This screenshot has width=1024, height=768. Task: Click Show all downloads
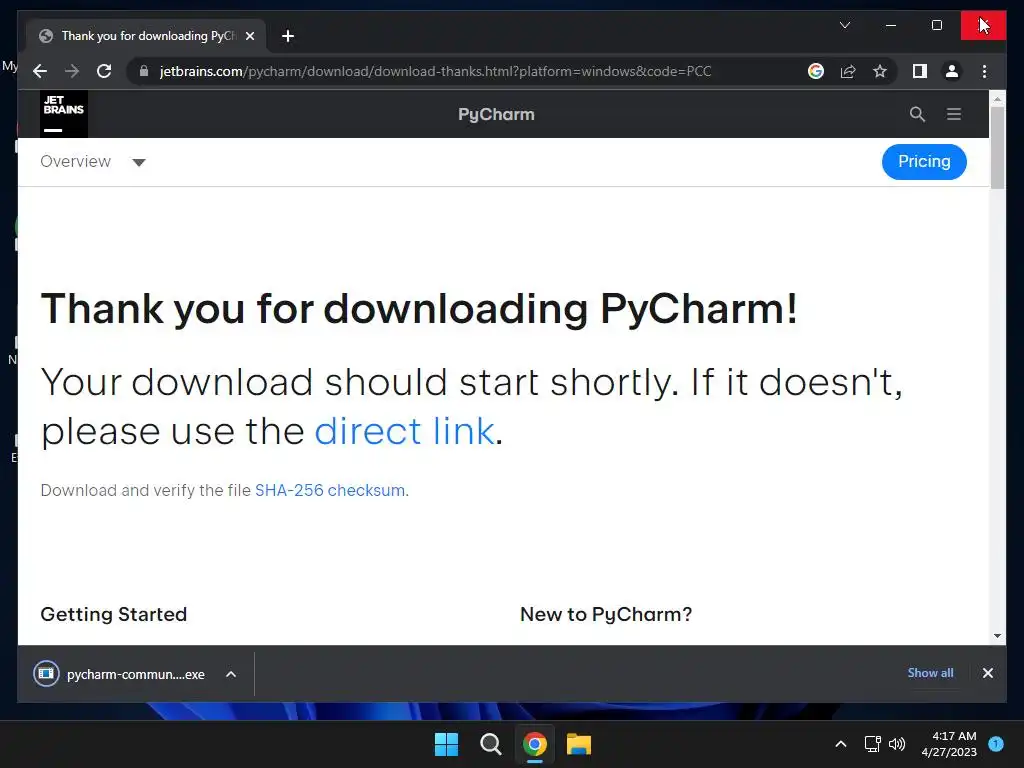point(930,673)
